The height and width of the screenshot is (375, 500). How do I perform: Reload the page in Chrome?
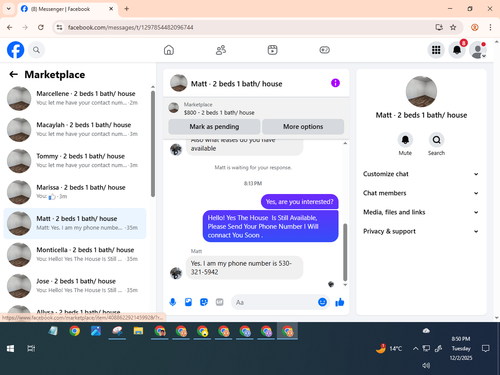(41, 27)
